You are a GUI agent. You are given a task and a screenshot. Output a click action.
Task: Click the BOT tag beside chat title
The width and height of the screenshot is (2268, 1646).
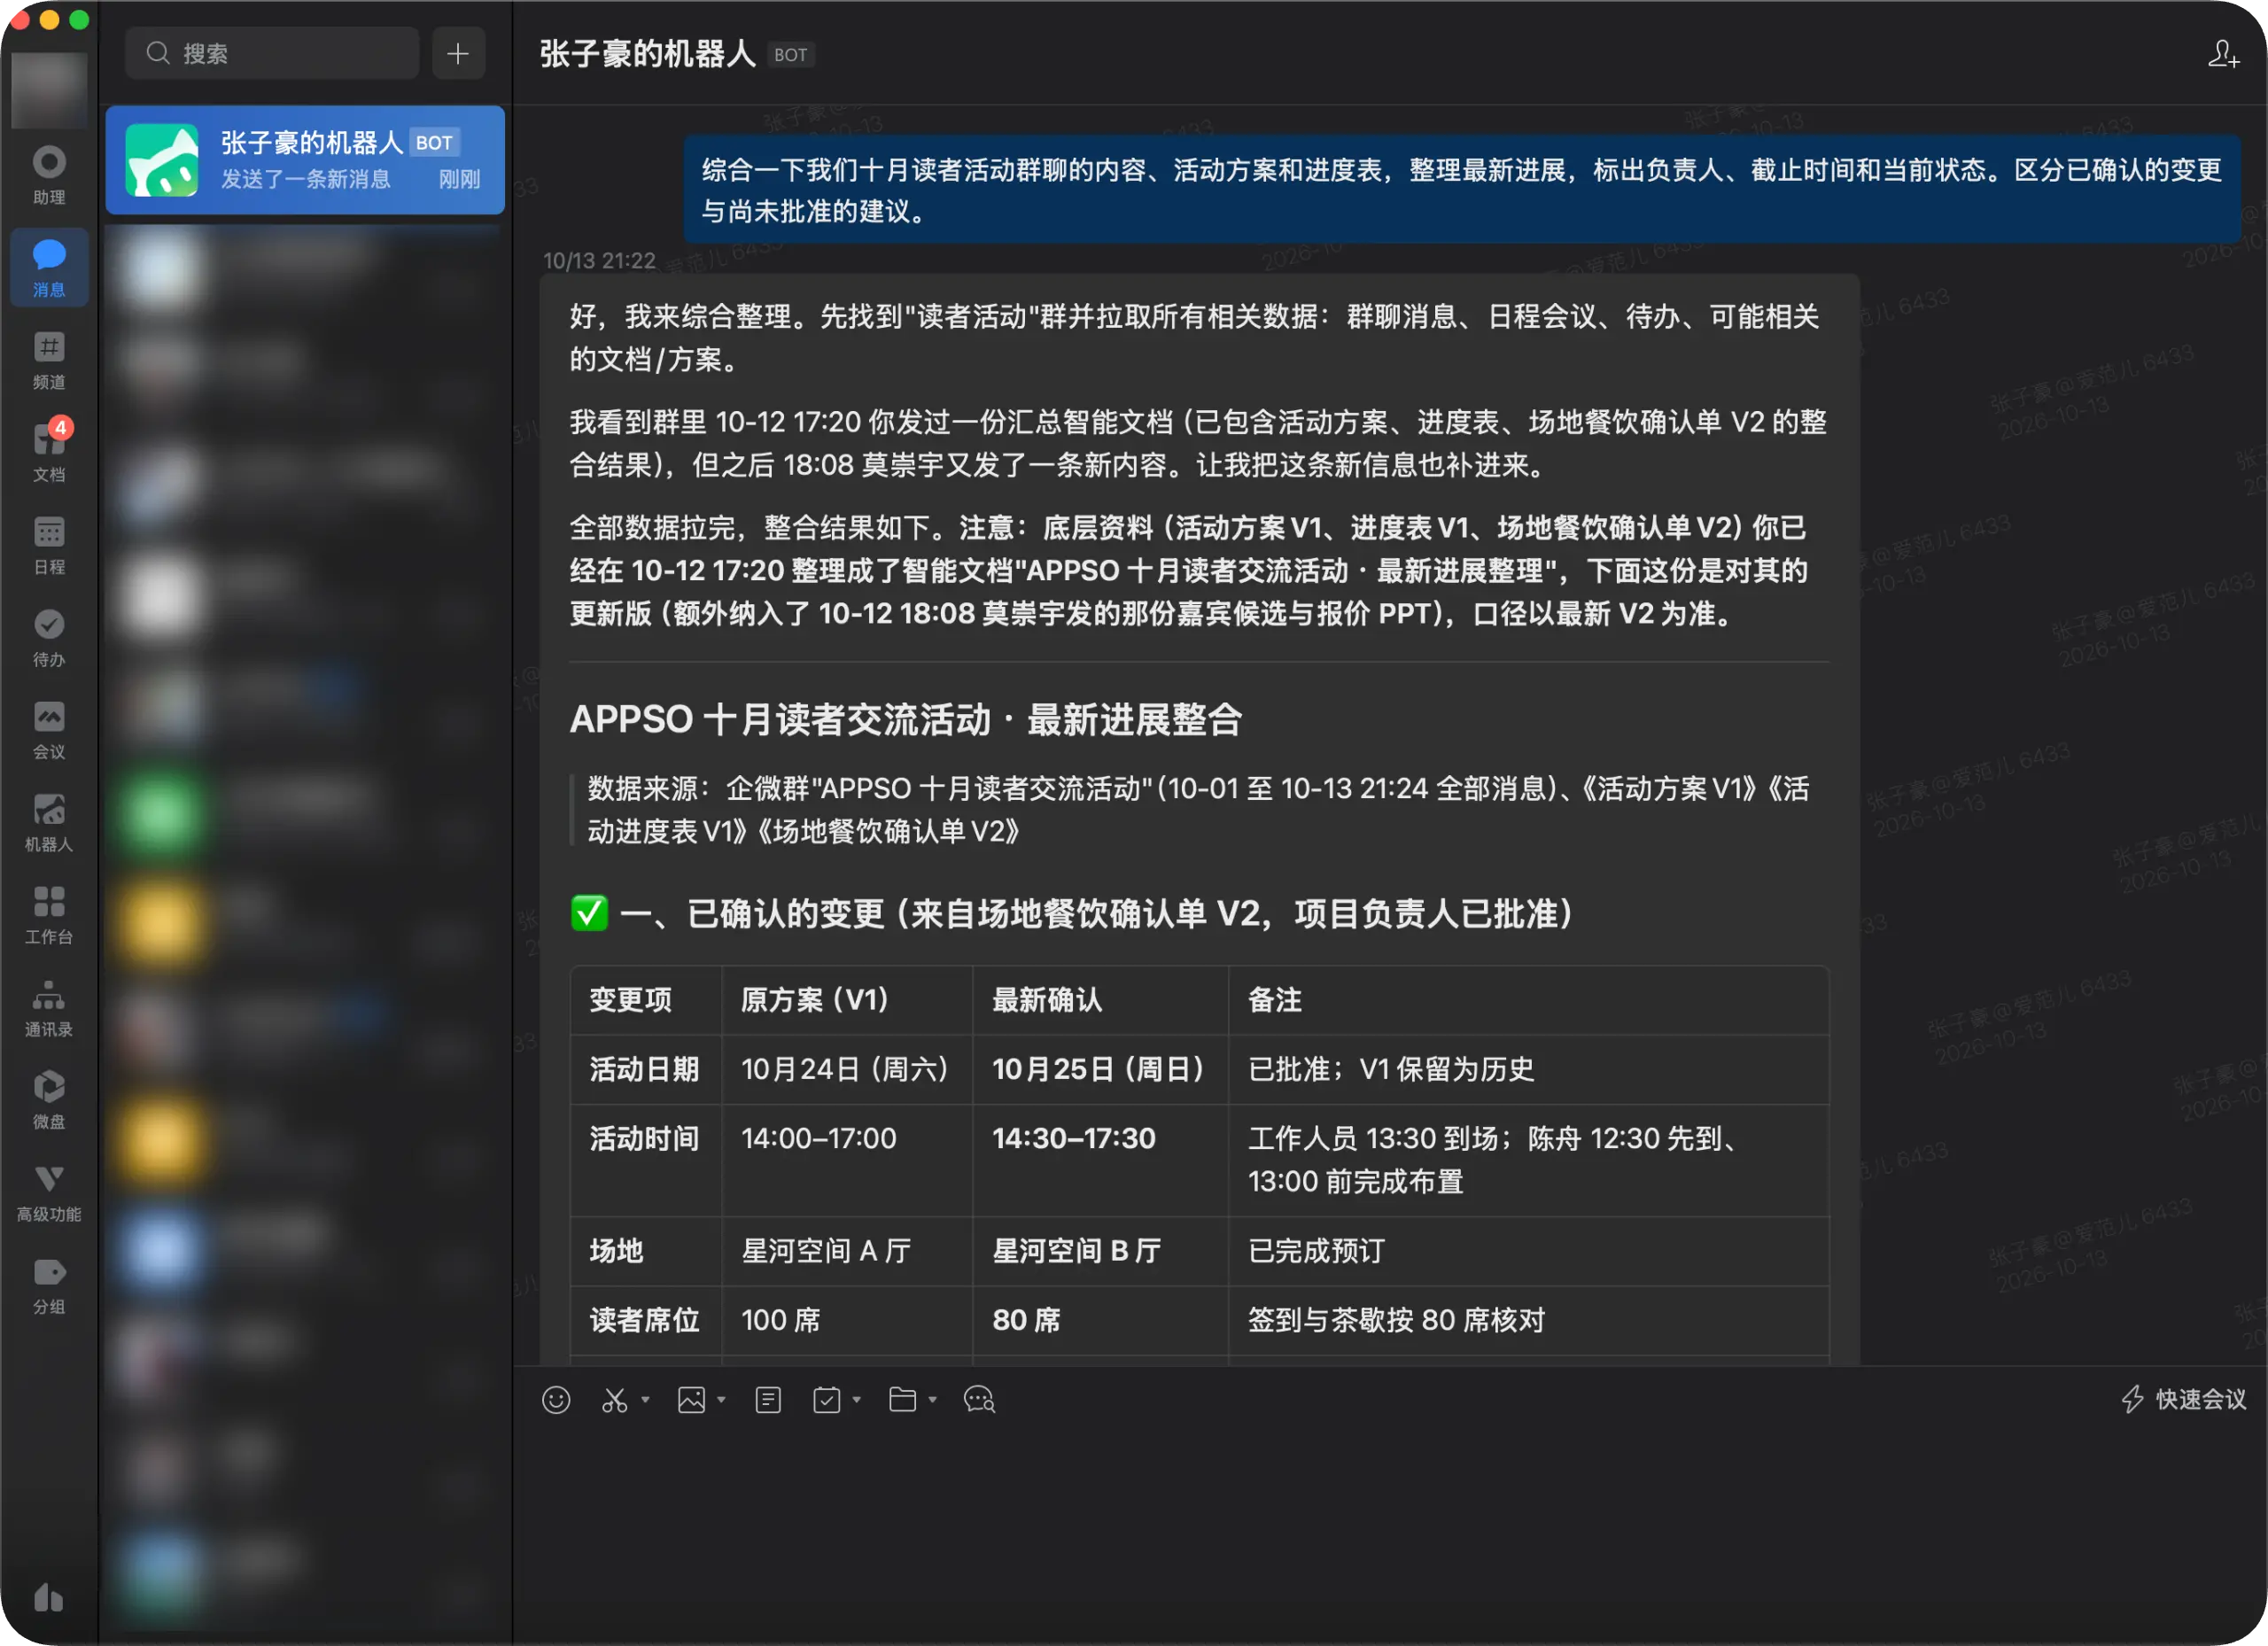(790, 55)
